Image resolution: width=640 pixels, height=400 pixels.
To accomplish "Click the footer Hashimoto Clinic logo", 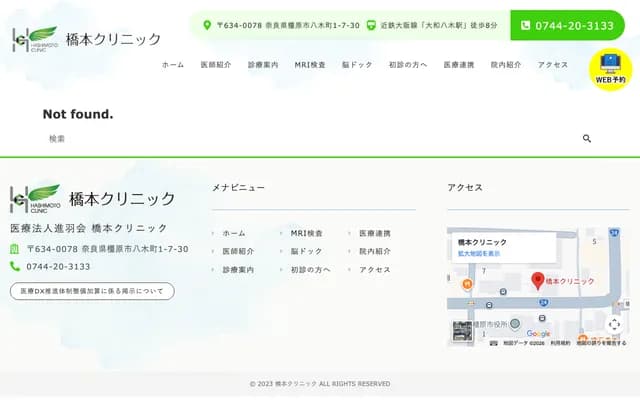I will [x=92, y=198].
